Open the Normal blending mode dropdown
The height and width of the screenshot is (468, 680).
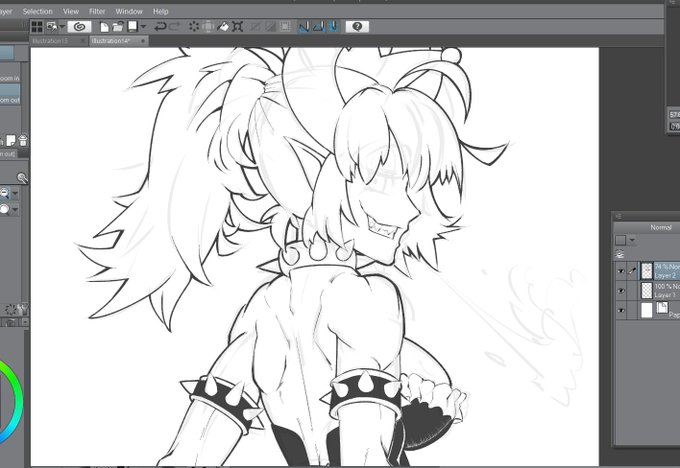tap(647, 227)
